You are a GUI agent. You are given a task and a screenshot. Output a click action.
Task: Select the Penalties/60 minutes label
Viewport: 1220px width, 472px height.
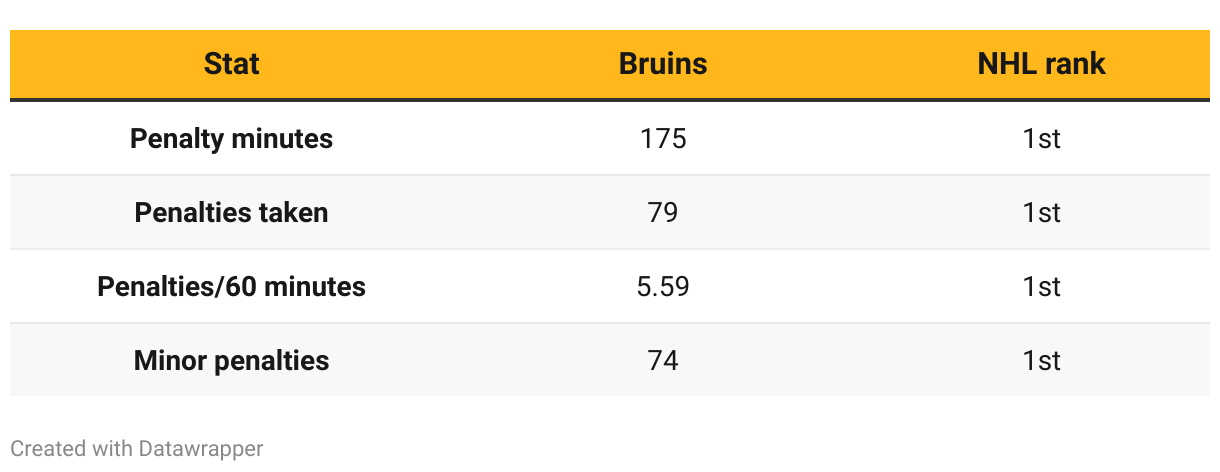[231, 287]
